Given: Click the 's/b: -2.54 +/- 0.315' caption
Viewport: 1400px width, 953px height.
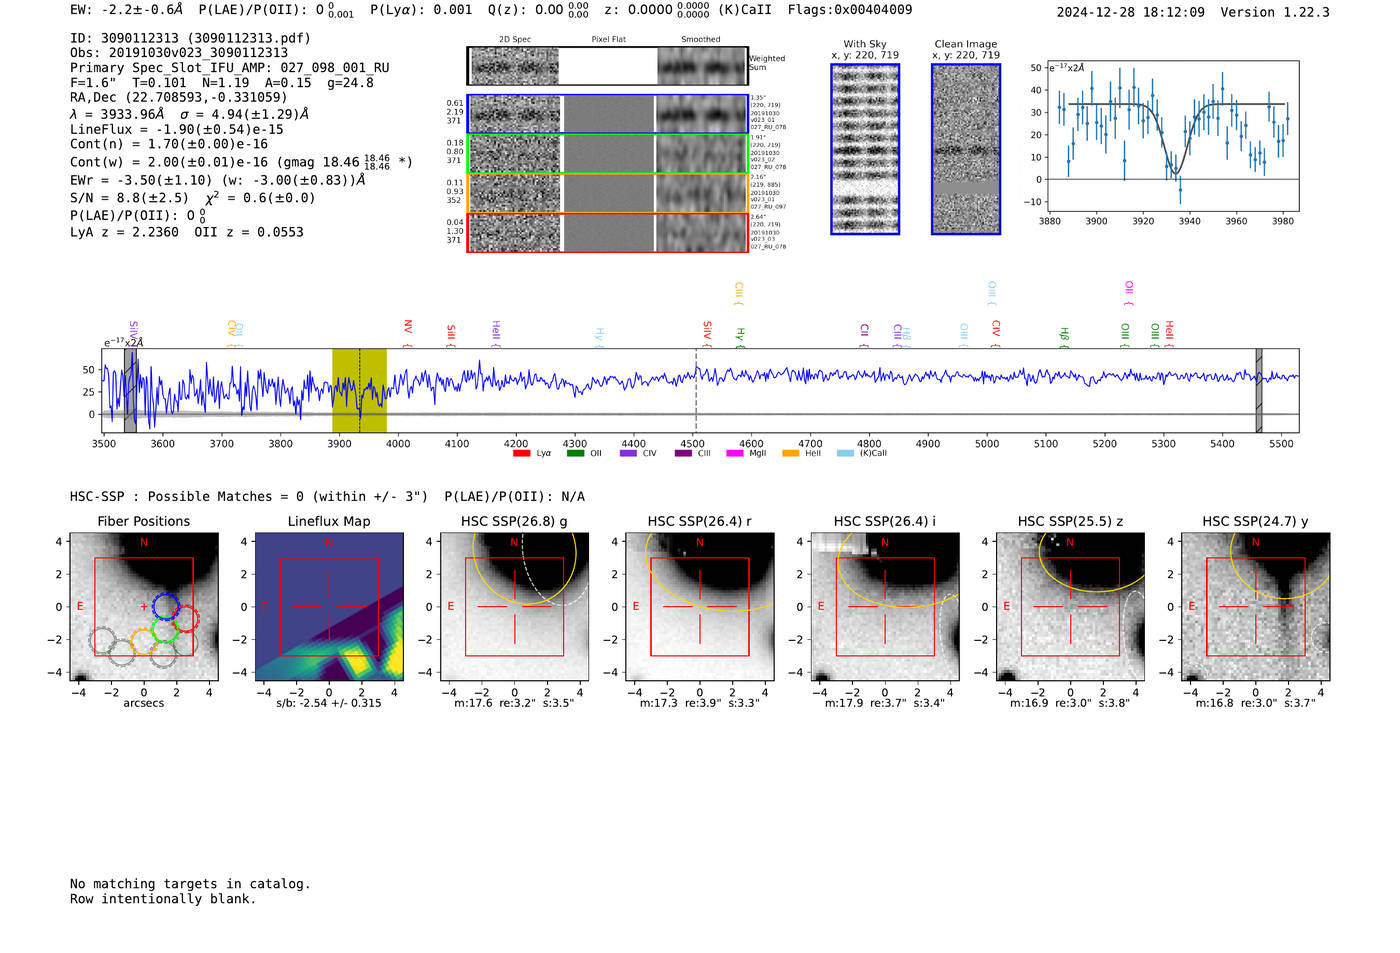Looking at the screenshot, I should [329, 703].
